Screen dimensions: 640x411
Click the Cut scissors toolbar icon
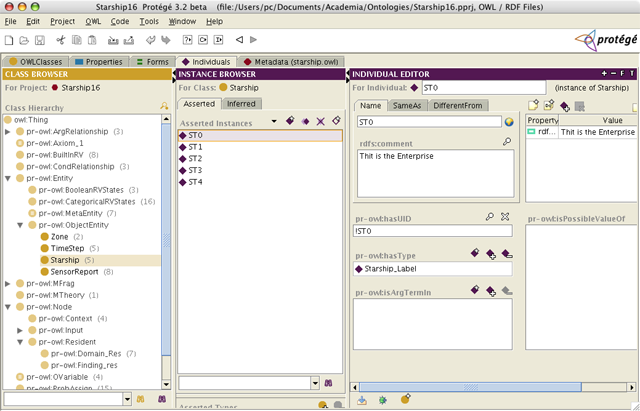(x=60, y=40)
